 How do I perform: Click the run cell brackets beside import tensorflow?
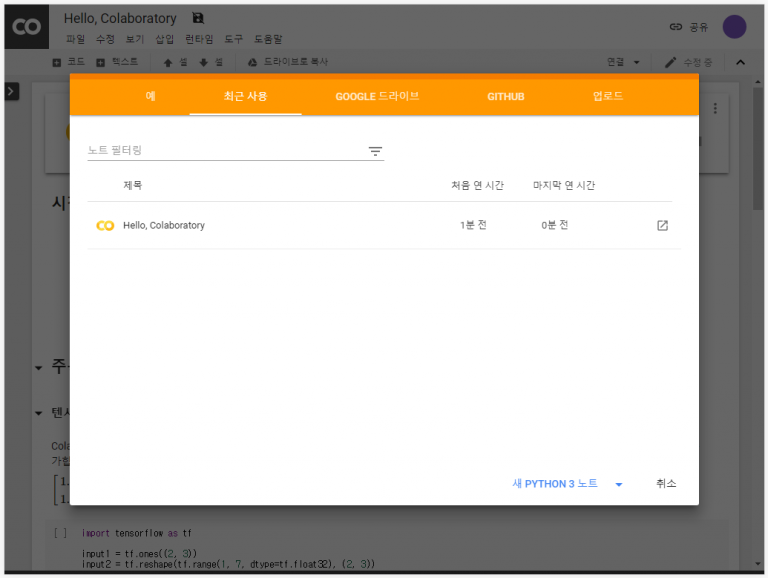(60, 533)
